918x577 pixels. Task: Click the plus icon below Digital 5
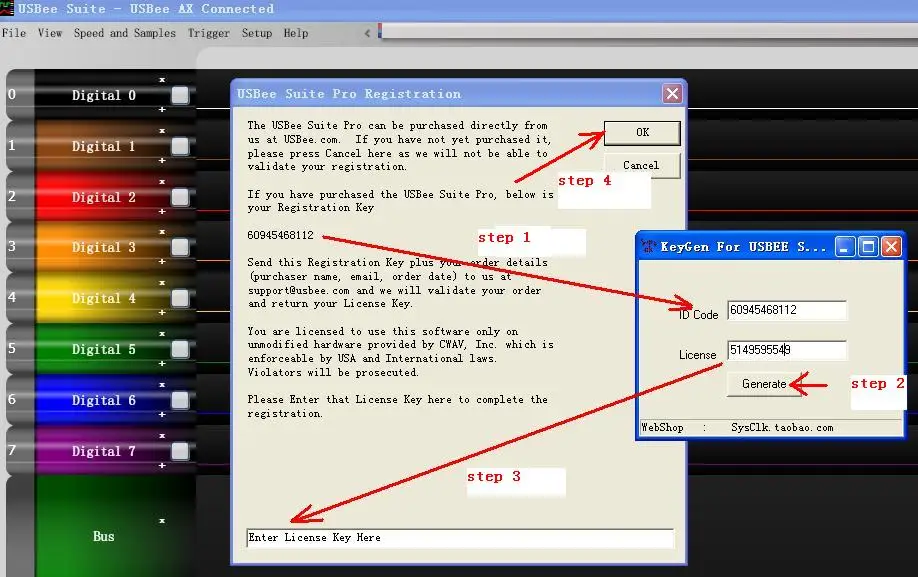(x=162, y=363)
